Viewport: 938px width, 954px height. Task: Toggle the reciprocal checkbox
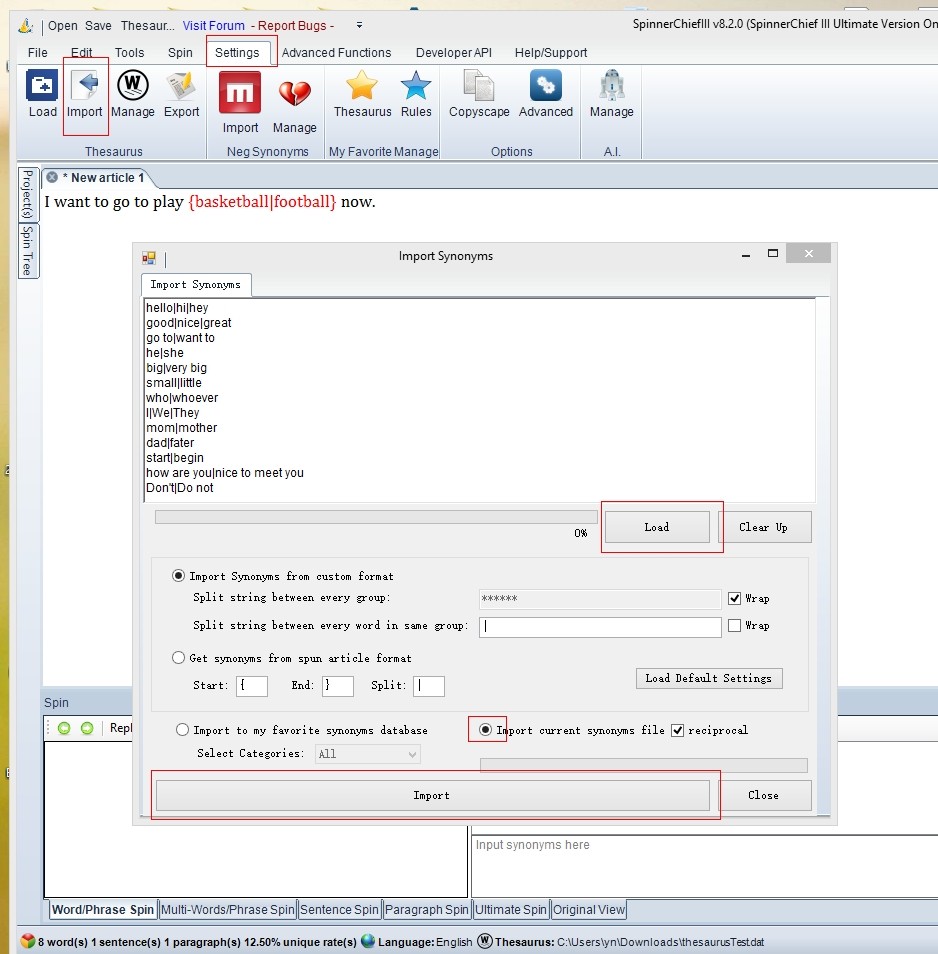678,730
